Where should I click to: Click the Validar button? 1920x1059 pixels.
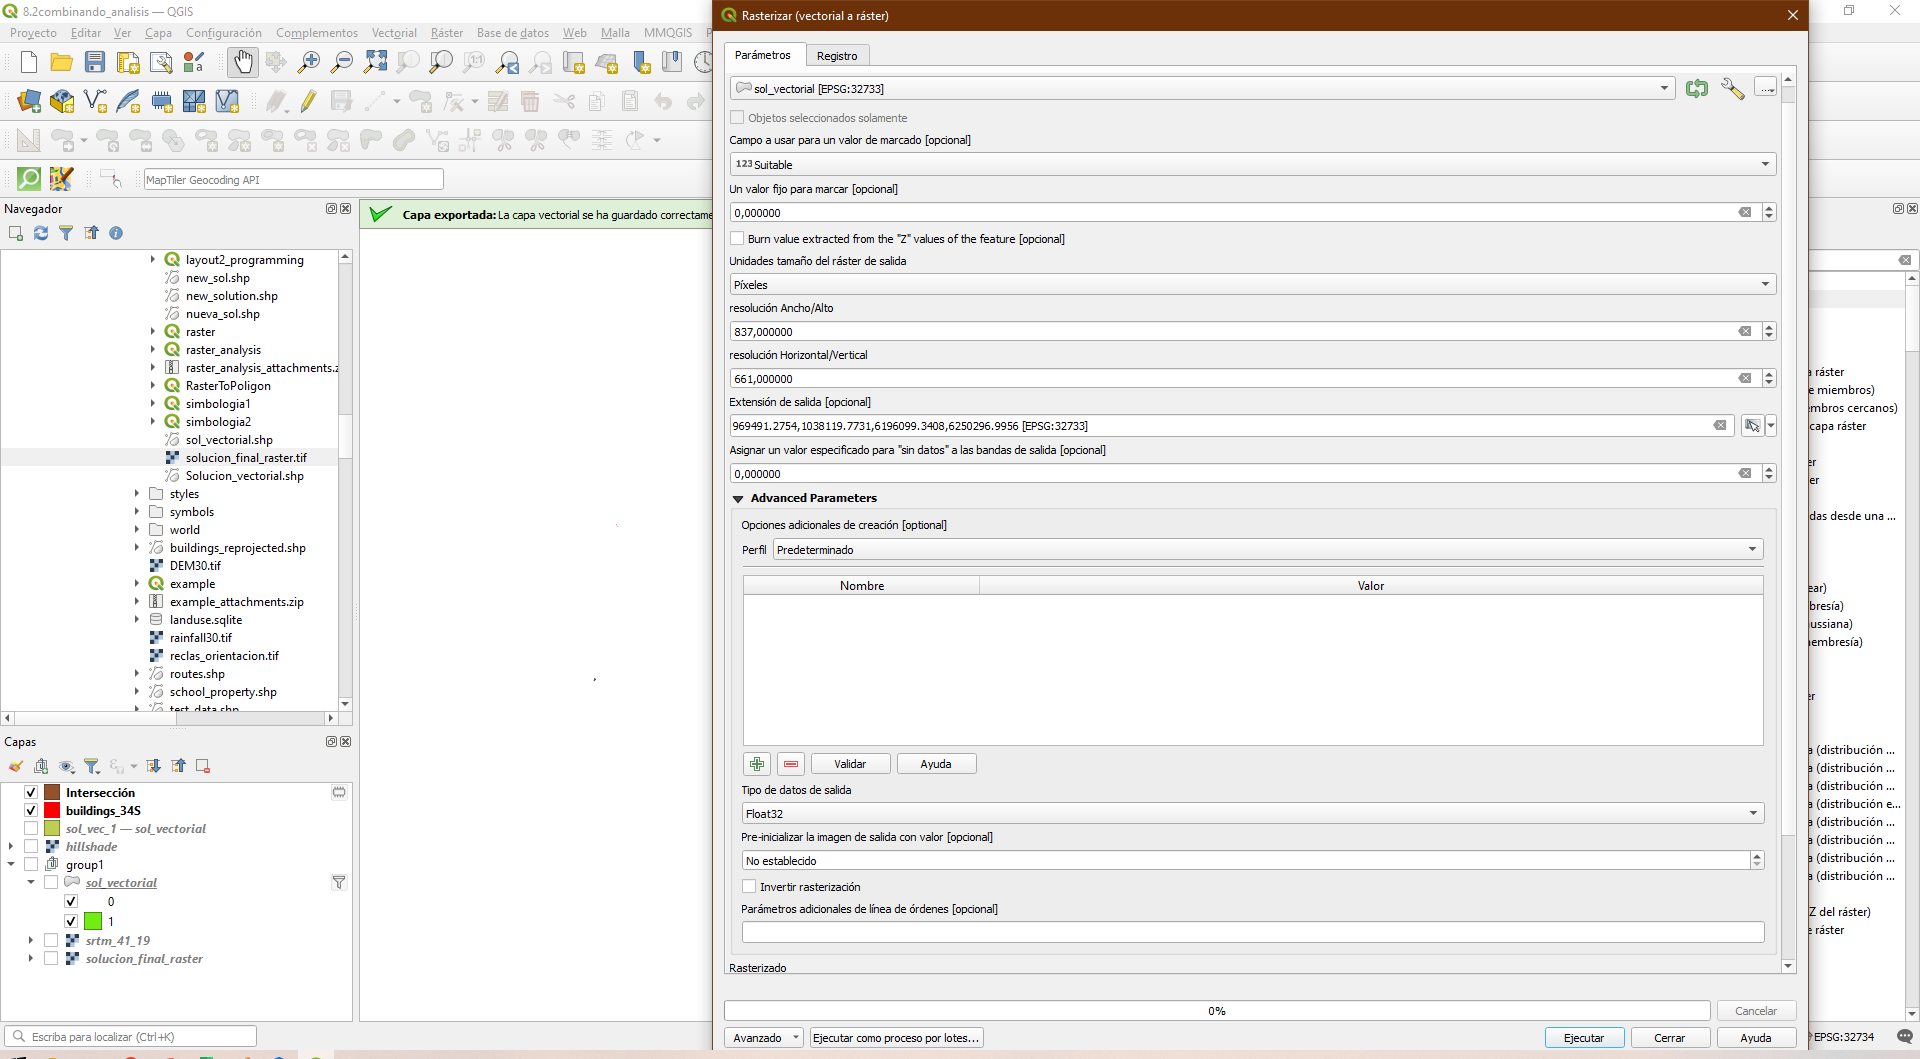click(850, 764)
